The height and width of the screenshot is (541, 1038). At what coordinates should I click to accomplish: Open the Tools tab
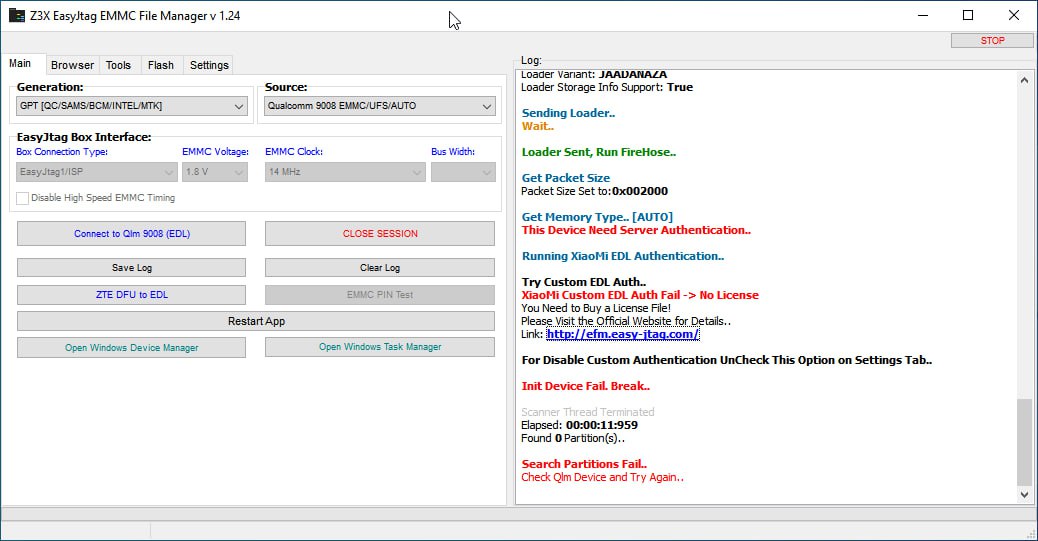click(118, 65)
